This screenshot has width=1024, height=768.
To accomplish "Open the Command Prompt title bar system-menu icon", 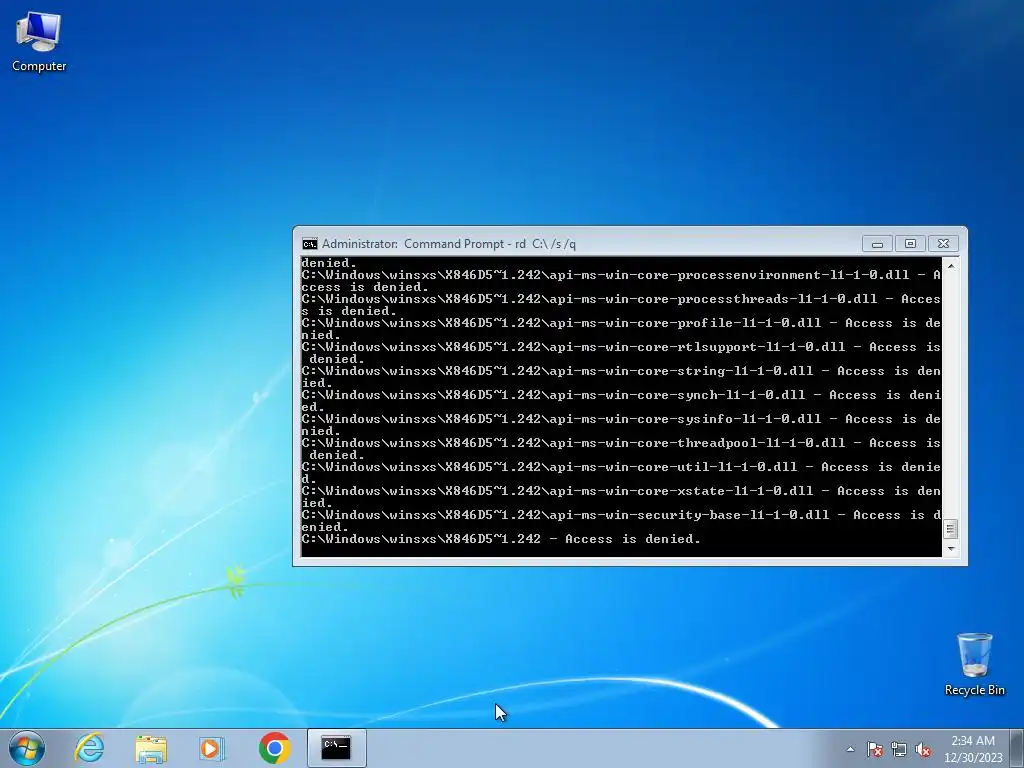I will [310, 244].
